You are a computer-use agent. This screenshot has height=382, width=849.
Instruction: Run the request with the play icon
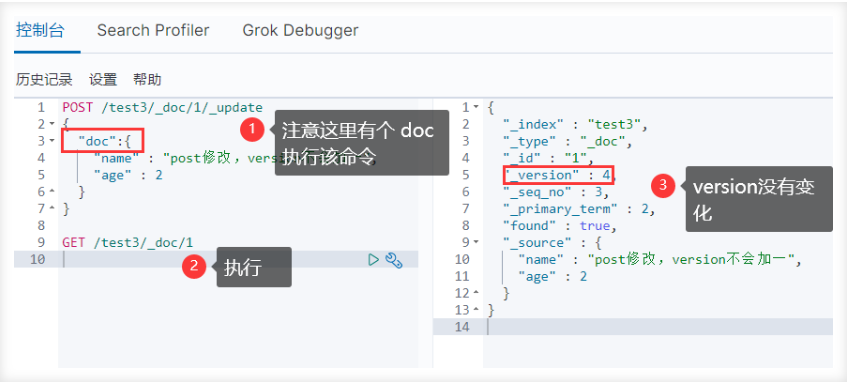coord(373,260)
